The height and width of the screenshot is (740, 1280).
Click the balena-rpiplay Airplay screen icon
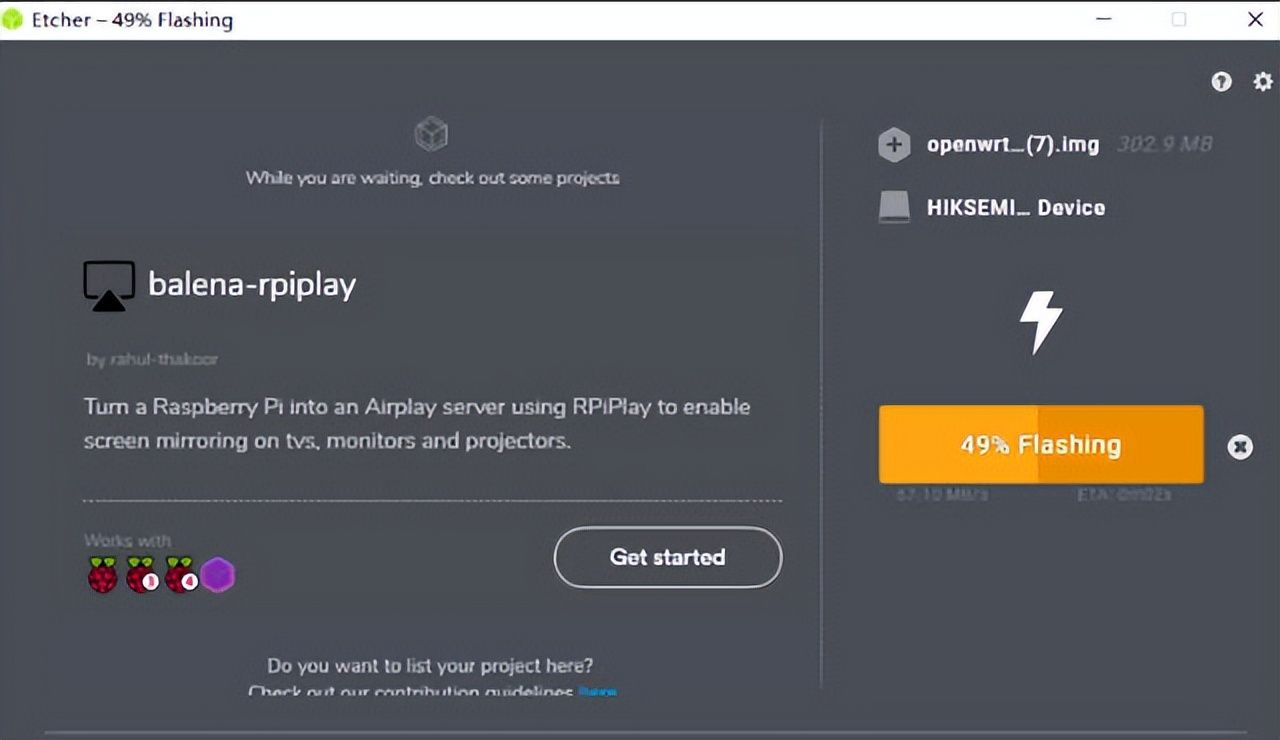(108, 285)
